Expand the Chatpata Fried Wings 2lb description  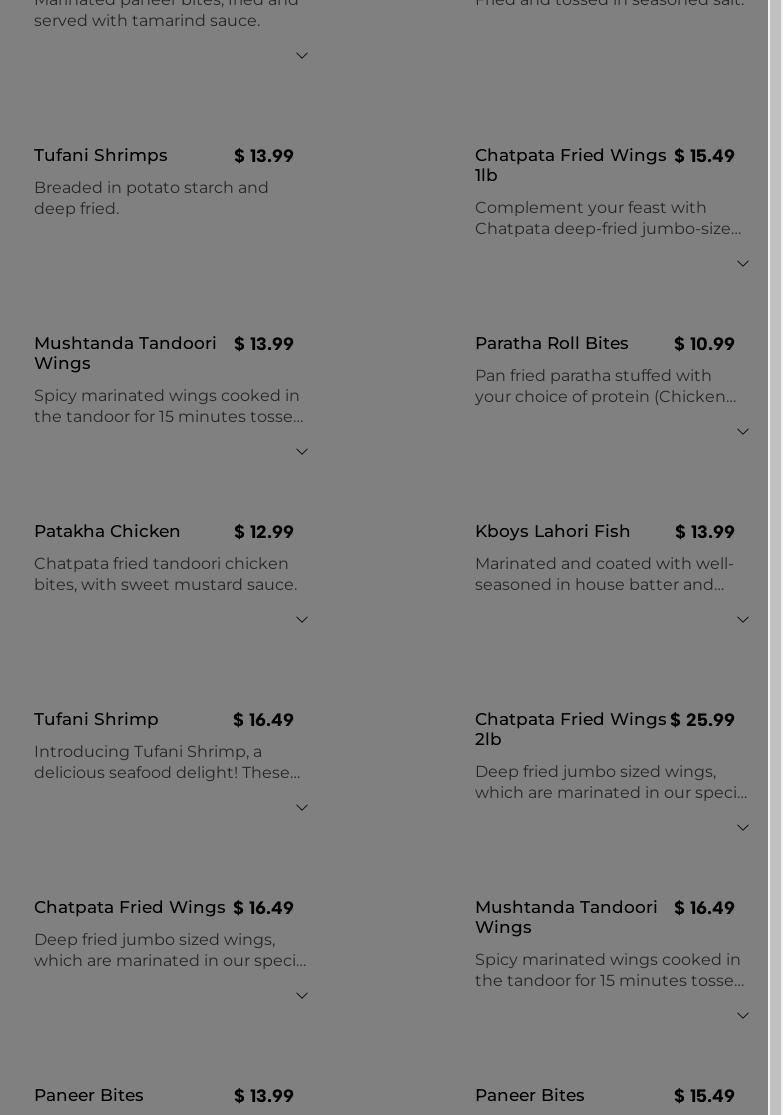(742, 828)
